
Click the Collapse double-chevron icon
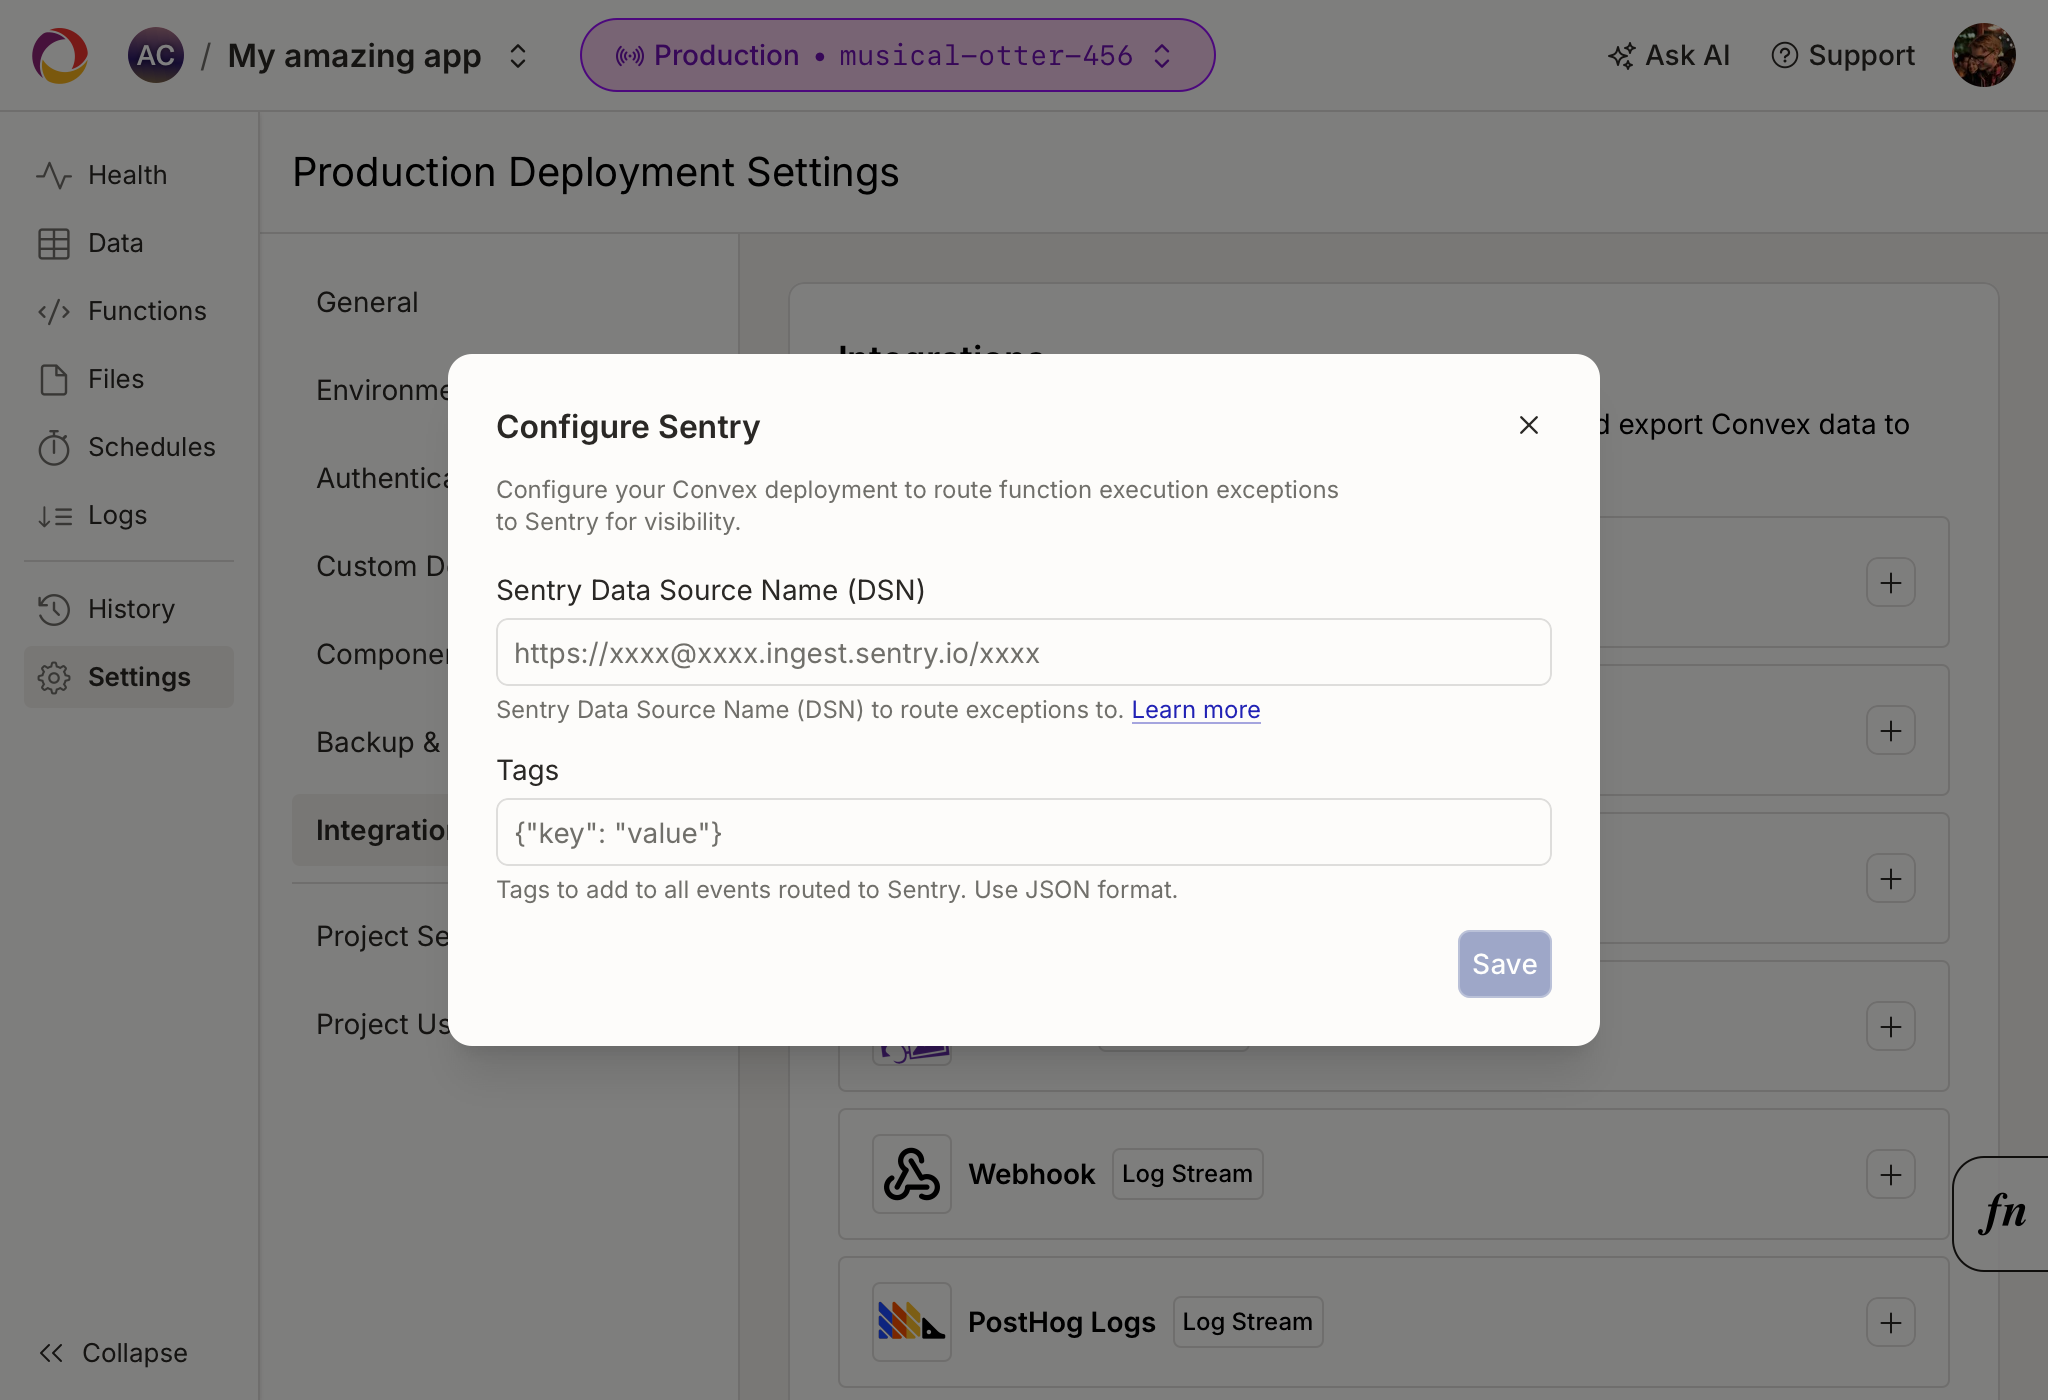pos(51,1353)
